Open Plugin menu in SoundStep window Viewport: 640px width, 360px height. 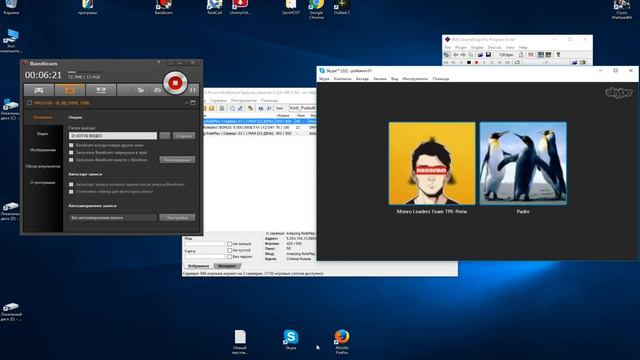click(461, 48)
